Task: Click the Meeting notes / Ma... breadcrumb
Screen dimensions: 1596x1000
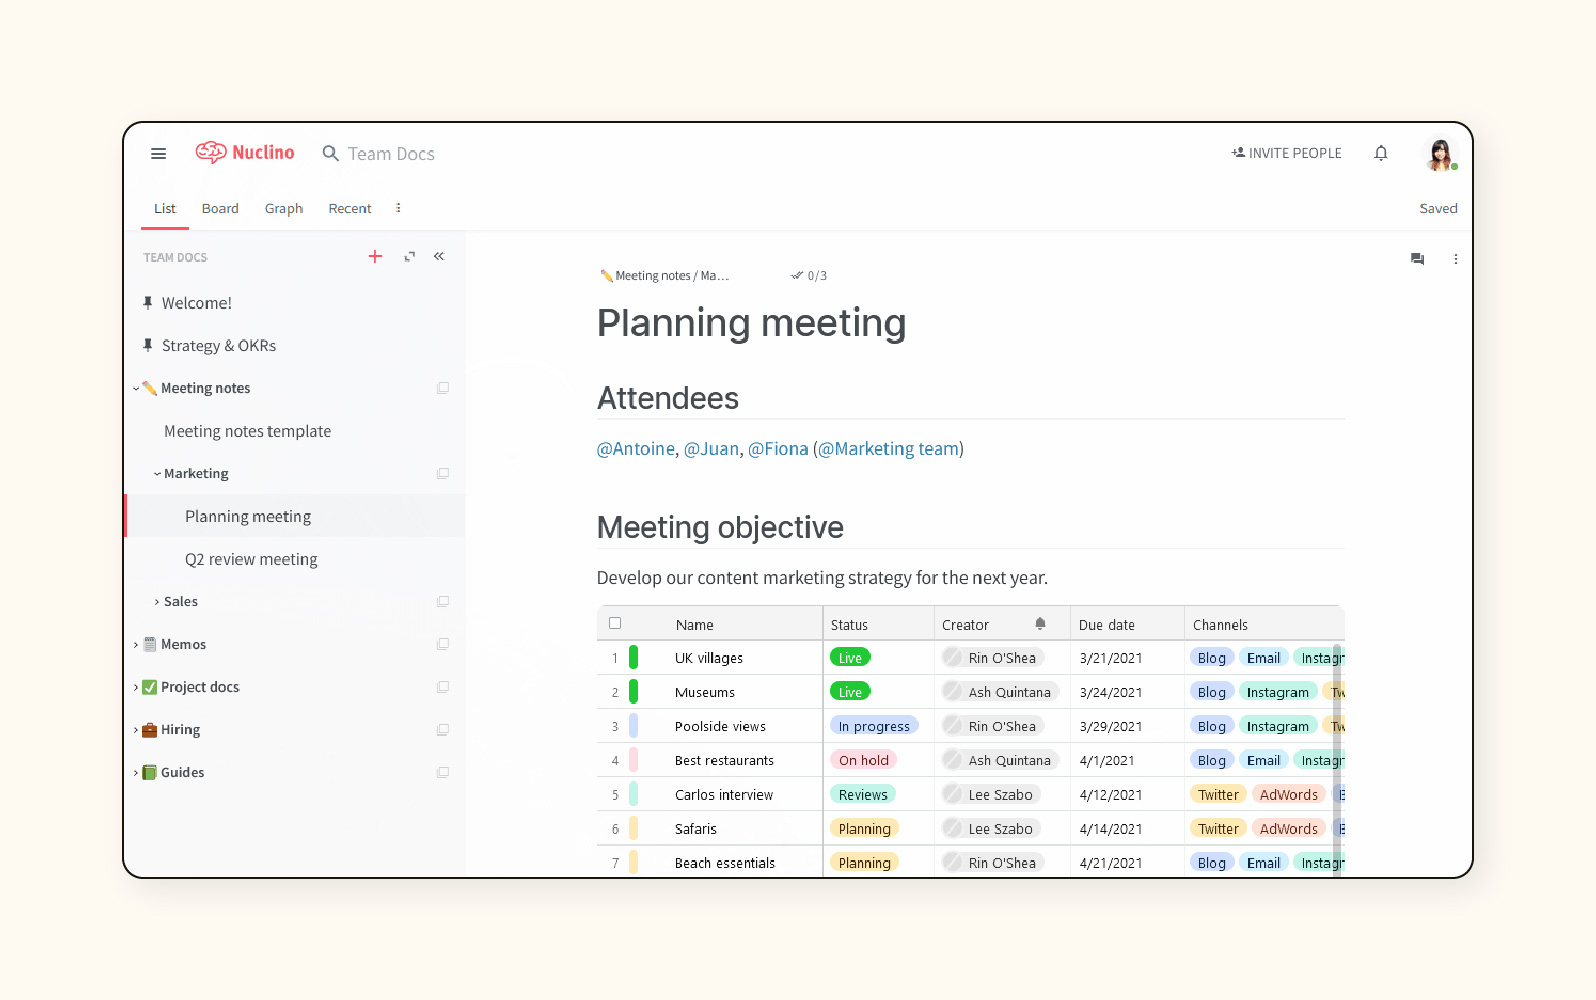Action: pyautogui.click(x=664, y=276)
